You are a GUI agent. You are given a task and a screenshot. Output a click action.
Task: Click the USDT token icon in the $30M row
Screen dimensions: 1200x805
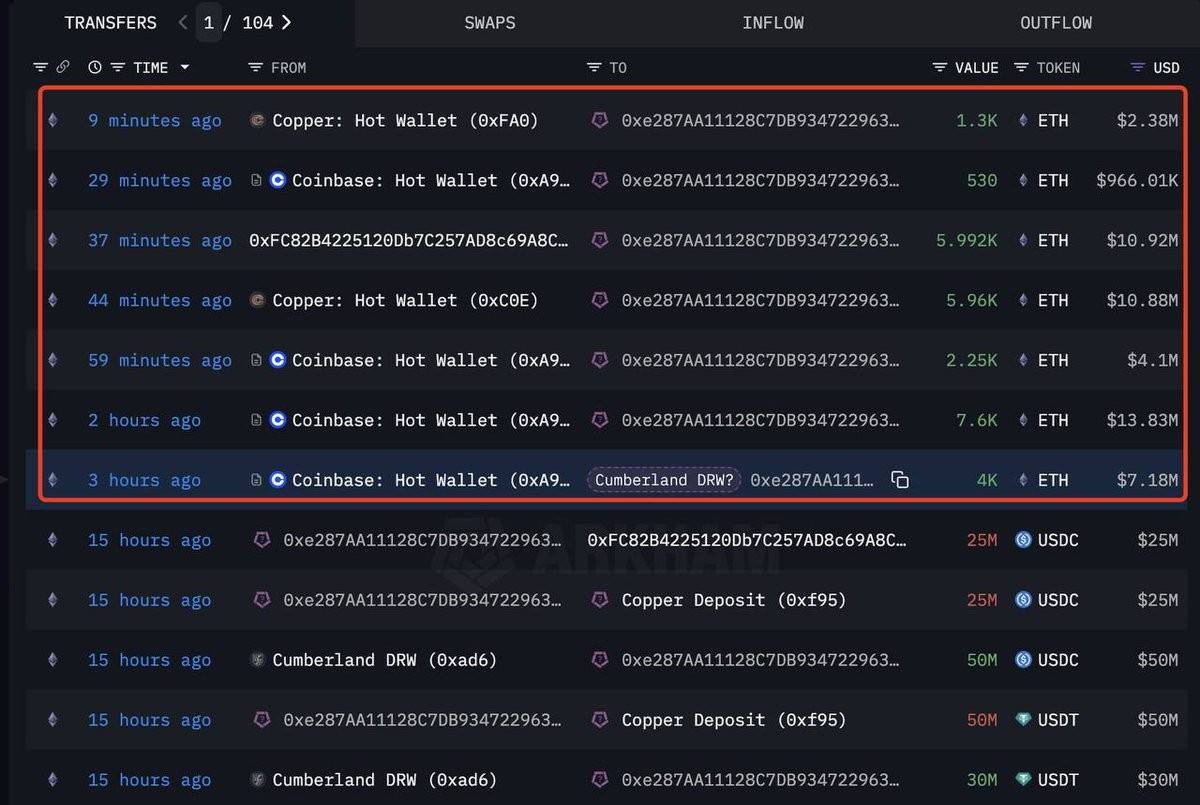(1023, 780)
